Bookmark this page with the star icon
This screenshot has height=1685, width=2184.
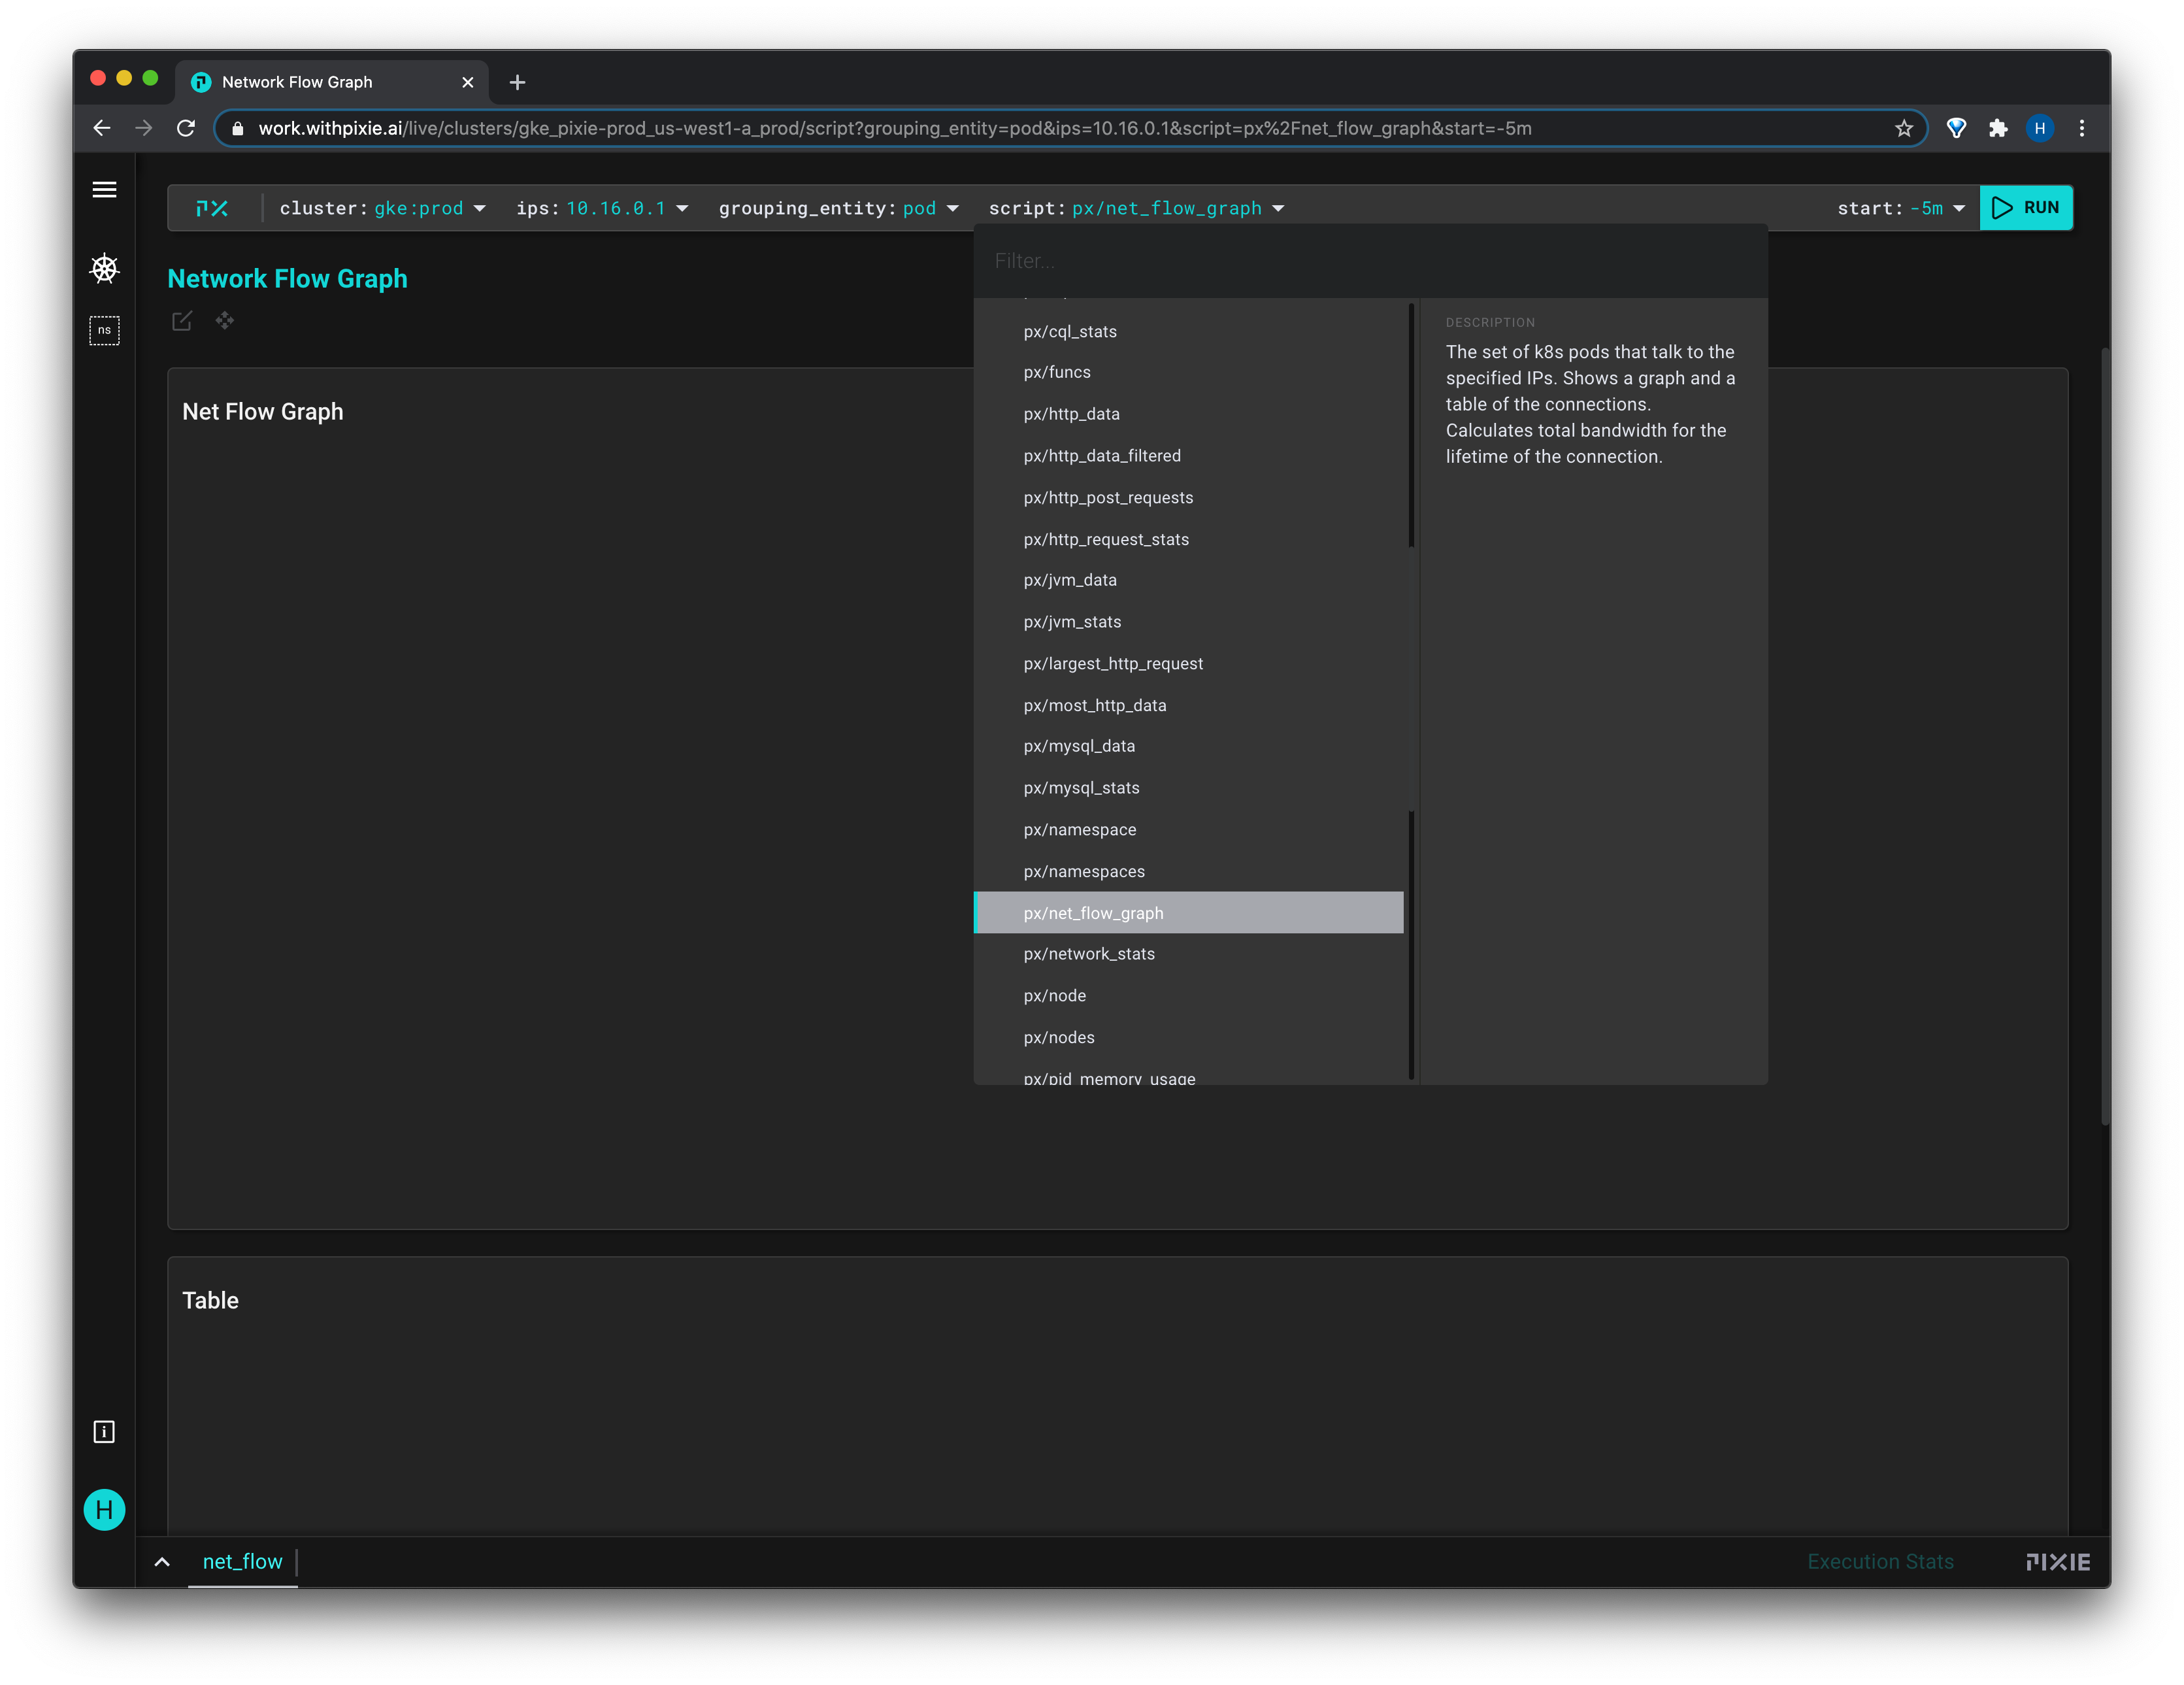click(x=1903, y=128)
